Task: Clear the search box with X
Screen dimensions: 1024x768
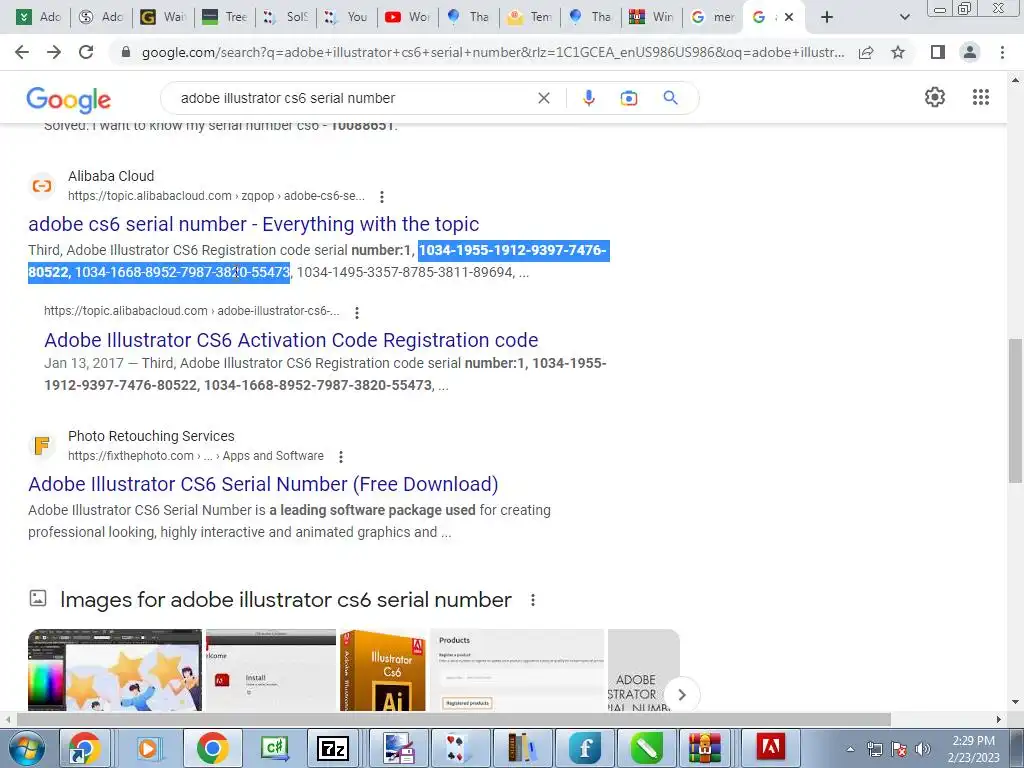Action: click(x=543, y=98)
